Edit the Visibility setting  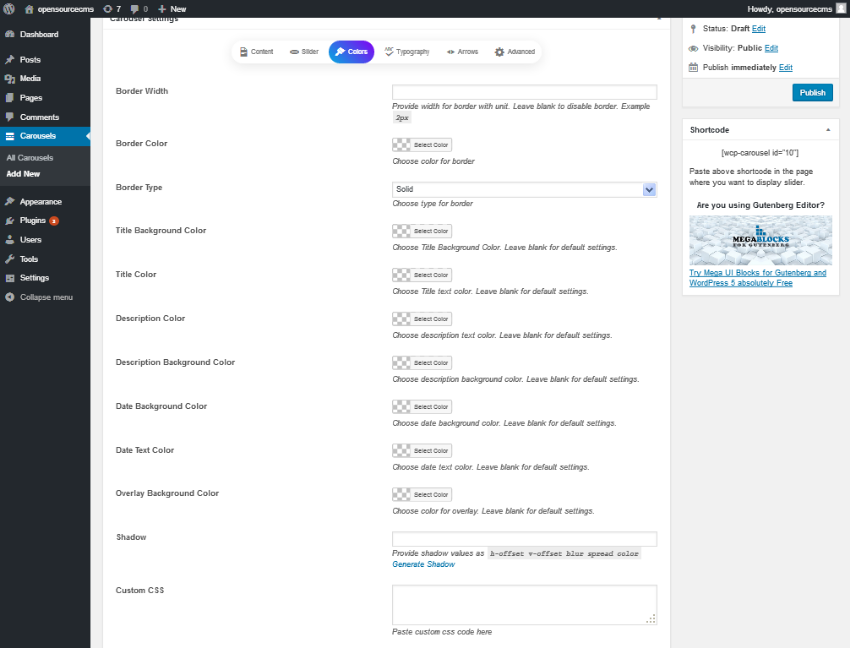tap(771, 48)
